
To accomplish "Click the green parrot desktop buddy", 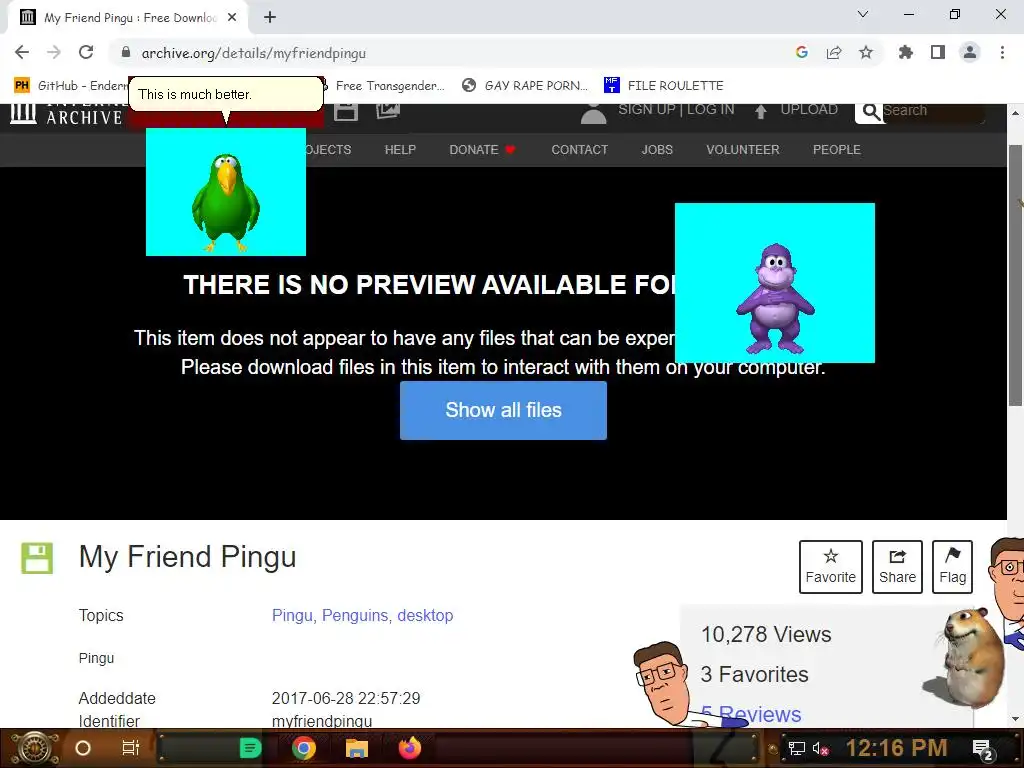I will pos(226,202).
